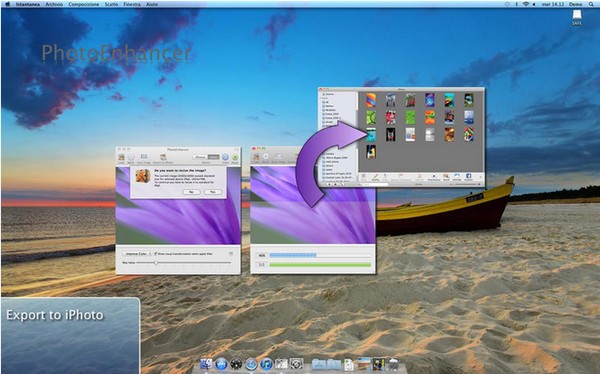Open the Trash in the Dock

pyautogui.click(x=393, y=363)
